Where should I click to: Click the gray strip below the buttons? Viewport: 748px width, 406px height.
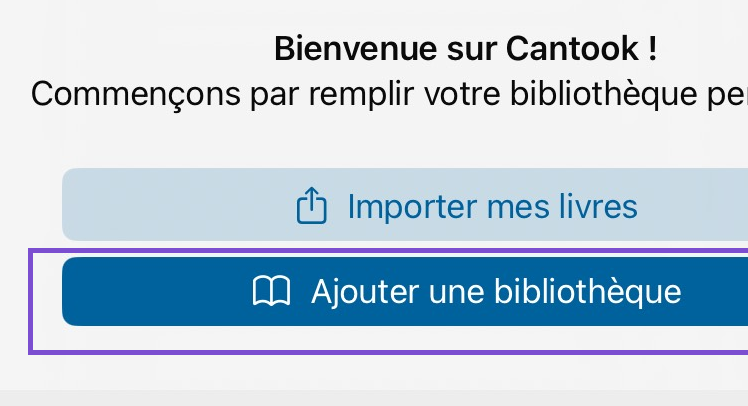[374, 397]
